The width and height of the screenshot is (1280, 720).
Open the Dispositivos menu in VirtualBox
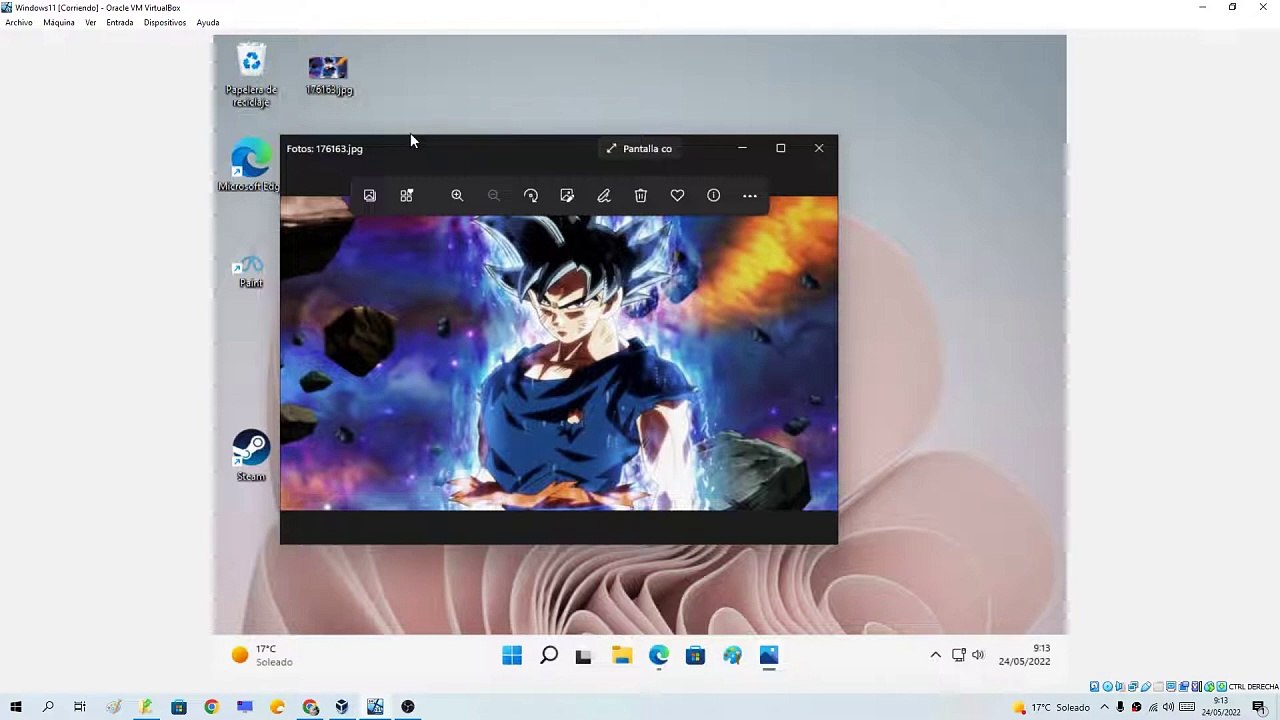(x=165, y=22)
